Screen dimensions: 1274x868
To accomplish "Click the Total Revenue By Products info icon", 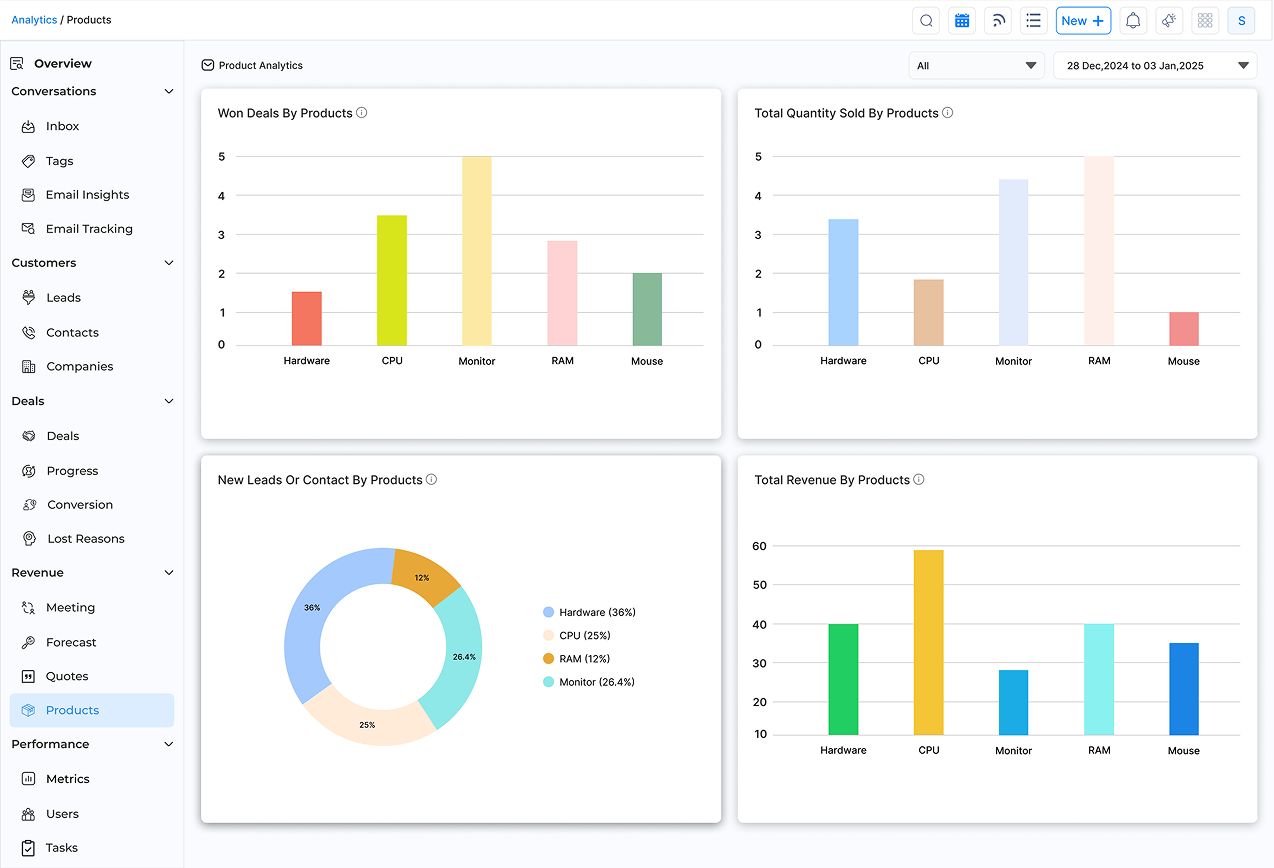I will tap(918, 479).
